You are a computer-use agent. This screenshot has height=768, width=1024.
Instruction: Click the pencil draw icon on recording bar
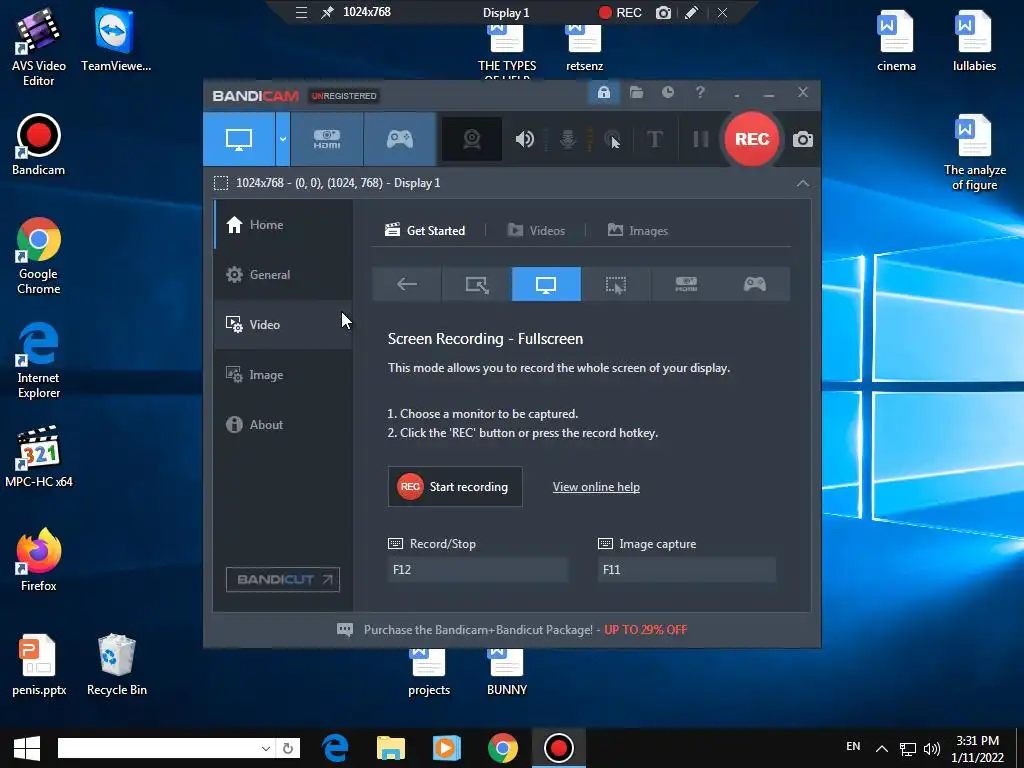pos(692,12)
